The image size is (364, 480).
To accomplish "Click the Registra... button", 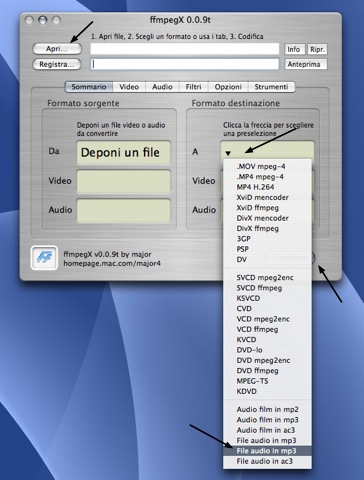I will click(57, 64).
